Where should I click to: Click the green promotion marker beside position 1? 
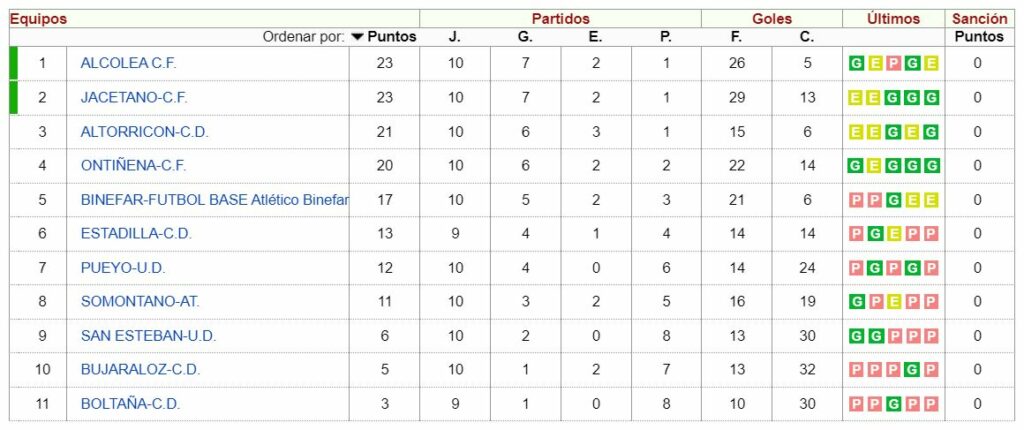13,63
